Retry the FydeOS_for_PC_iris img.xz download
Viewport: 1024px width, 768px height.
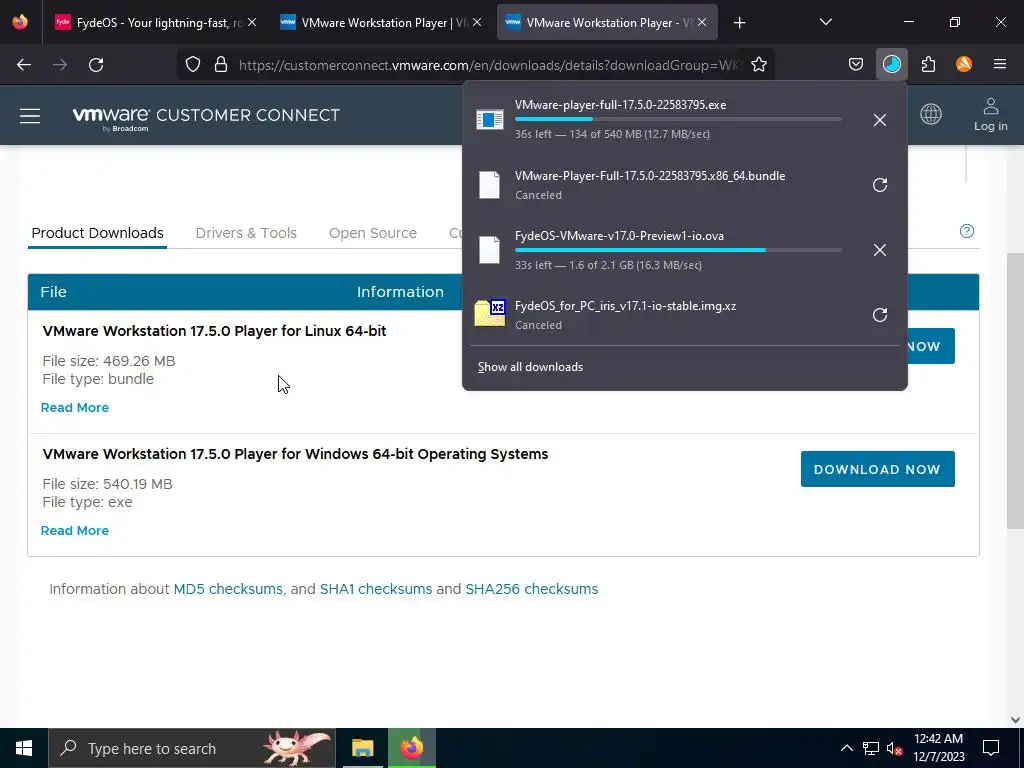point(880,315)
